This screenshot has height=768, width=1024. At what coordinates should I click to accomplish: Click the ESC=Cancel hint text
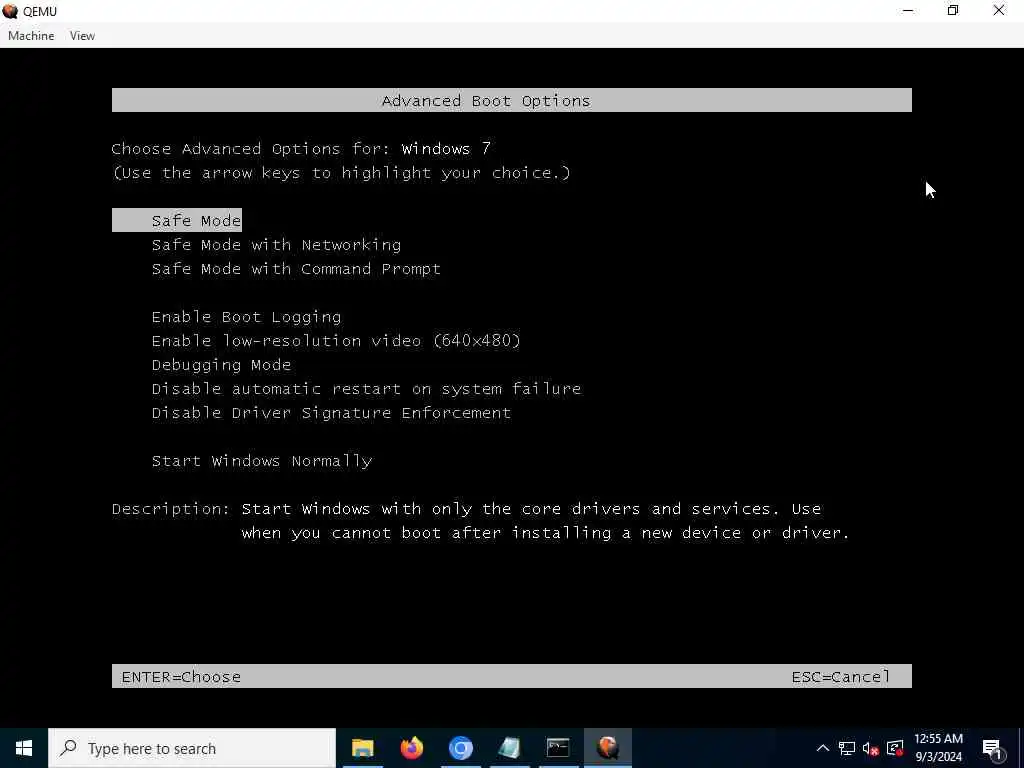coord(840,677)
